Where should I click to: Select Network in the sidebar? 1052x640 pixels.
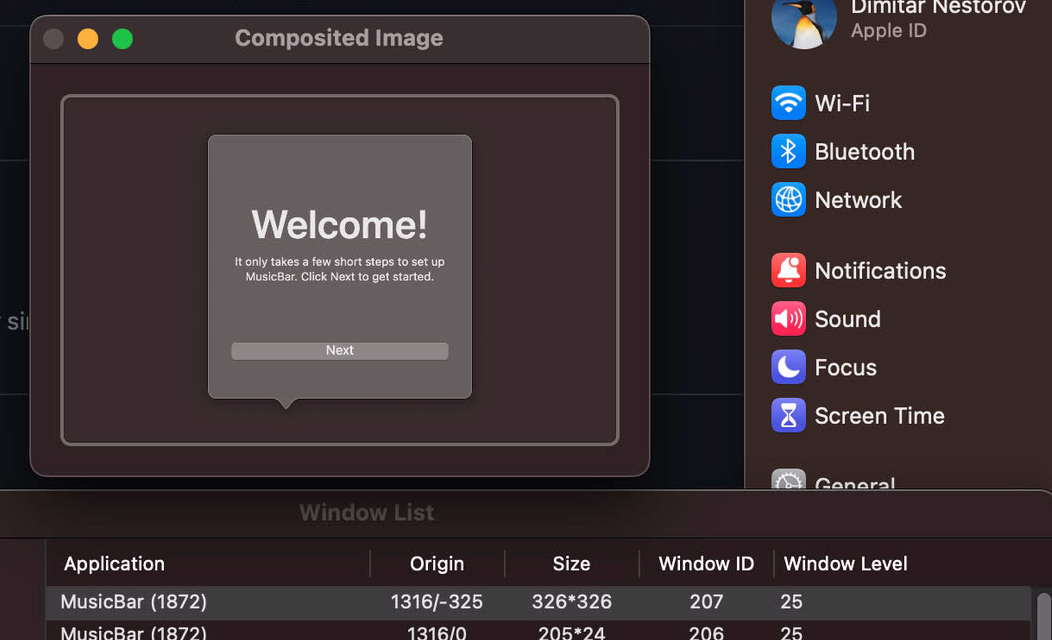(858, 200)
